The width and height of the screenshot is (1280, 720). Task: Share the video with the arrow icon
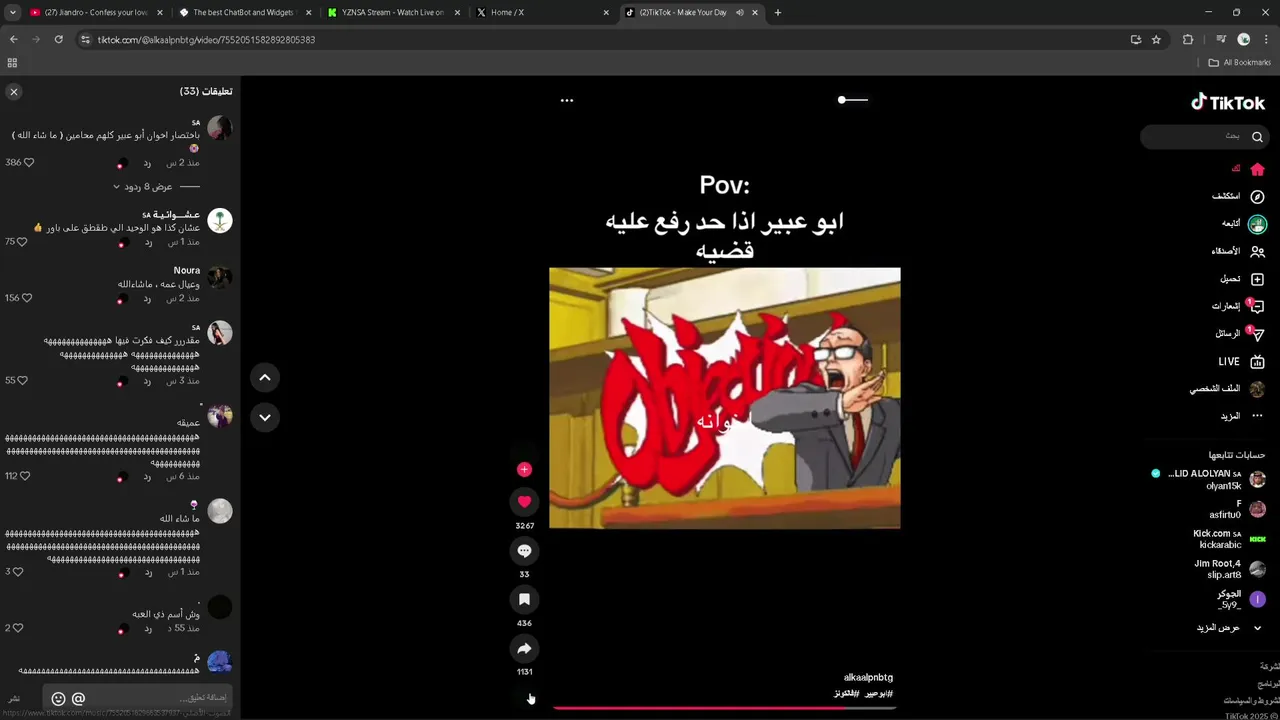point(524,648)
